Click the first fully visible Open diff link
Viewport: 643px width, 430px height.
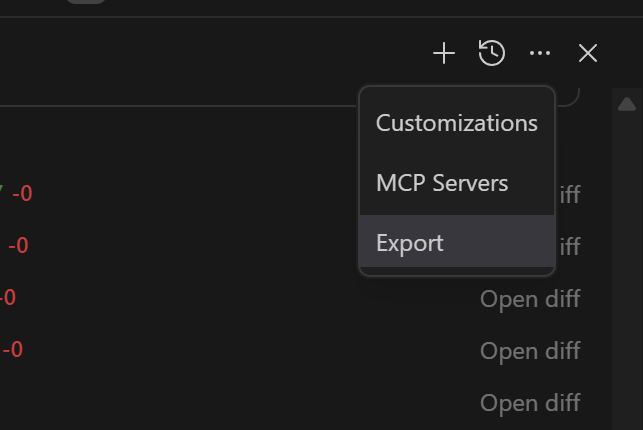(x=530, y=298)
